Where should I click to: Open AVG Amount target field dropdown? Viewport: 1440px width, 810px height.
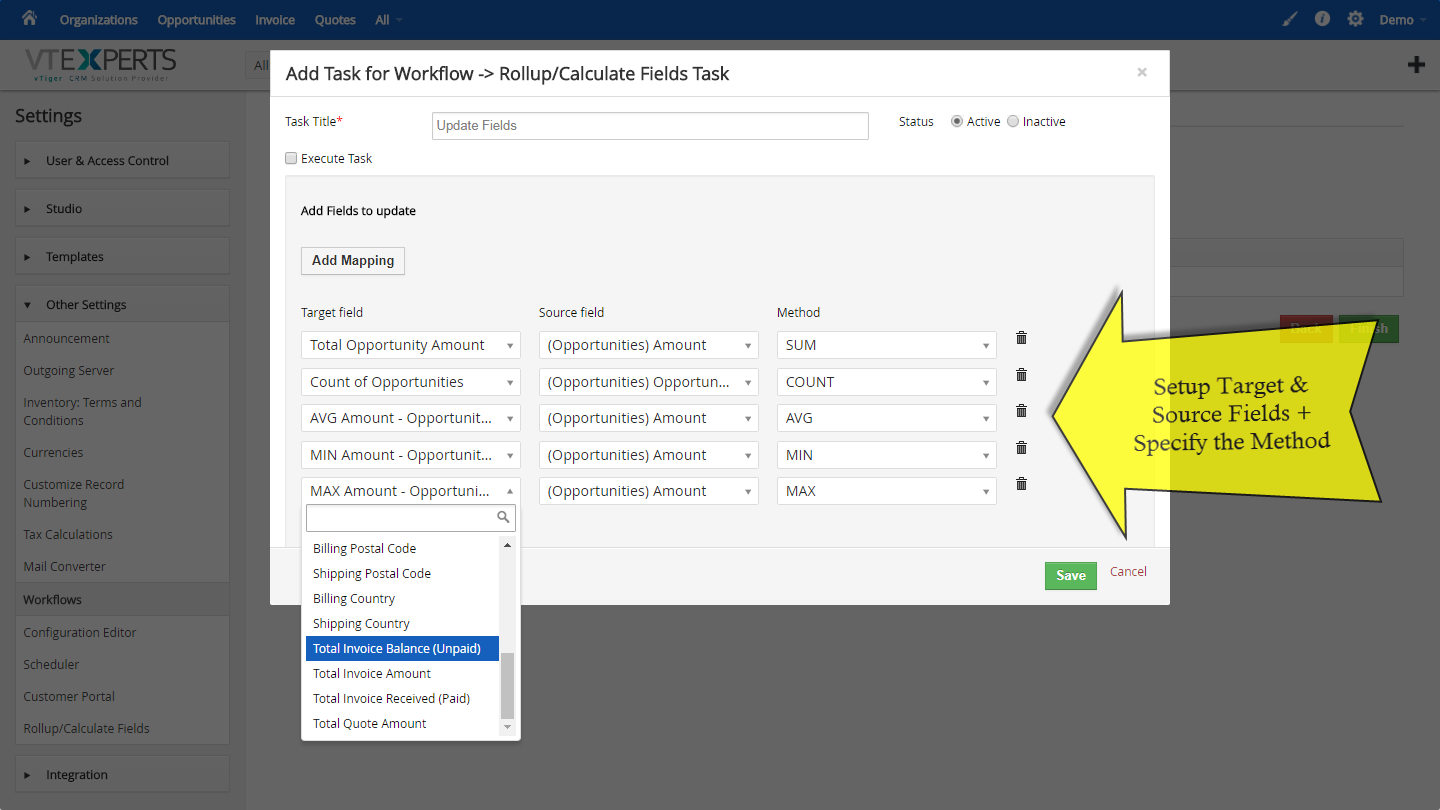[x=411, y=418]
